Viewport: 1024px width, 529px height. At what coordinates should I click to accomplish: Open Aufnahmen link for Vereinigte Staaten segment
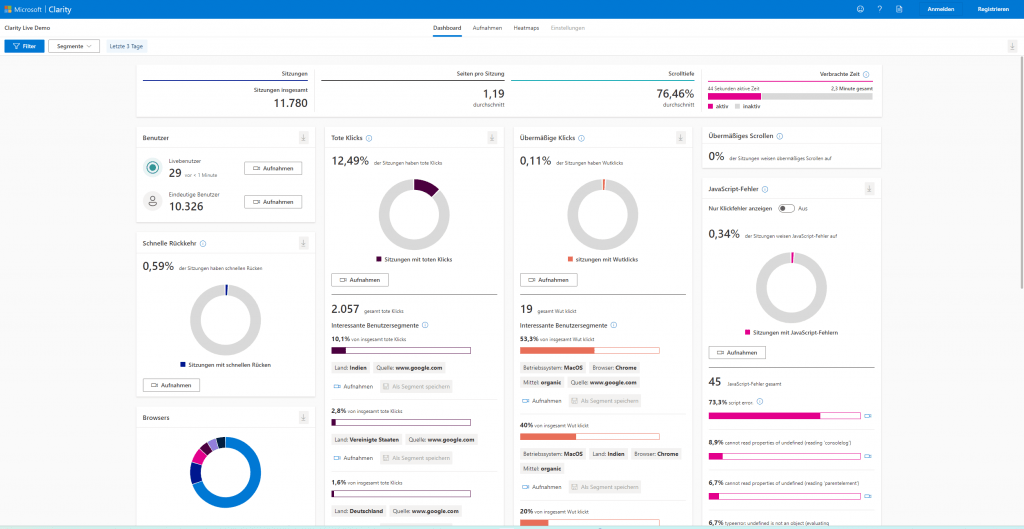(353, 458)
